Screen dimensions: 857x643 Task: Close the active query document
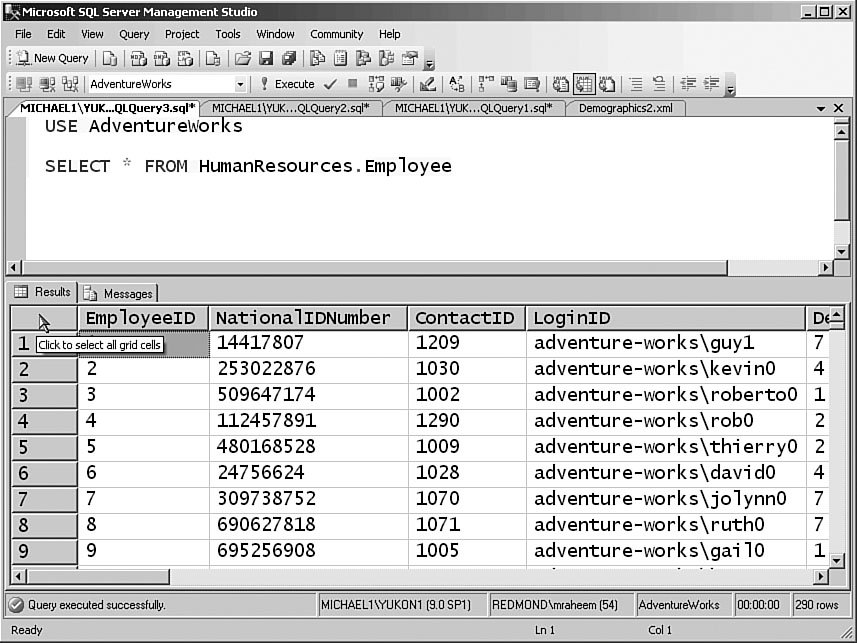[x=838, y=108]
